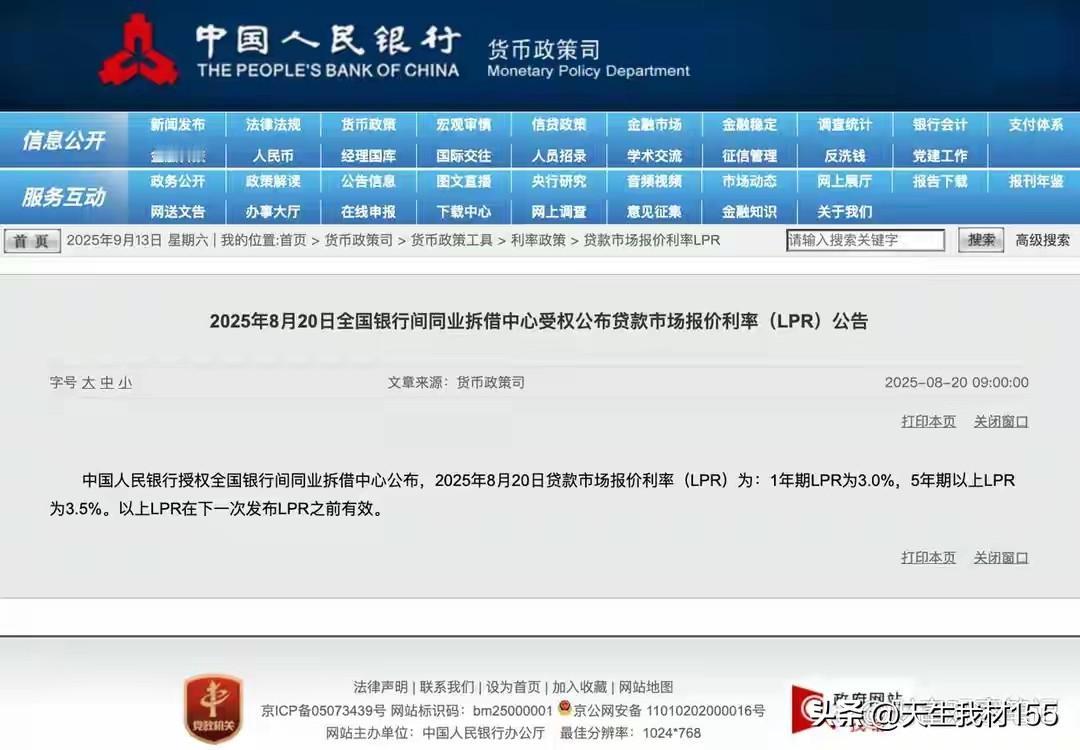Viewport: 1080px width, 750px height.
Task: Open the 办事大厅 menu item
Action: click(273, 211)
